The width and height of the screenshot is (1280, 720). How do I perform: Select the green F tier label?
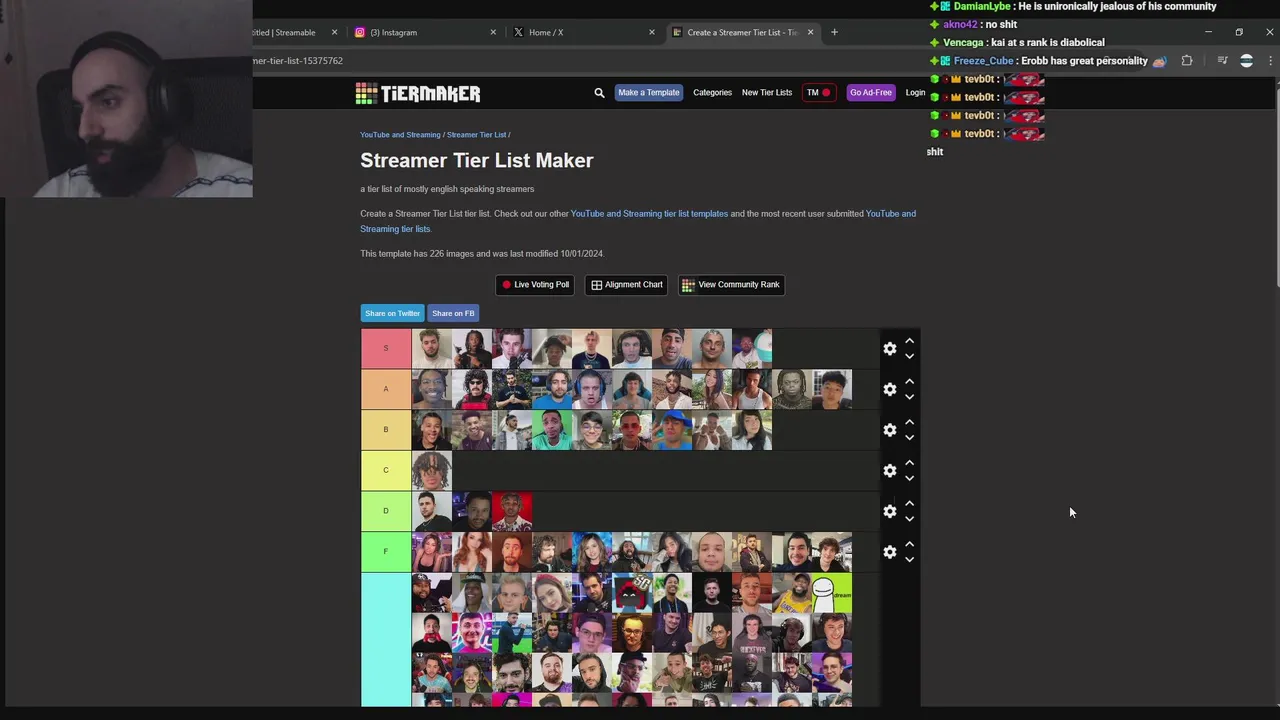[x=386, y=551]
